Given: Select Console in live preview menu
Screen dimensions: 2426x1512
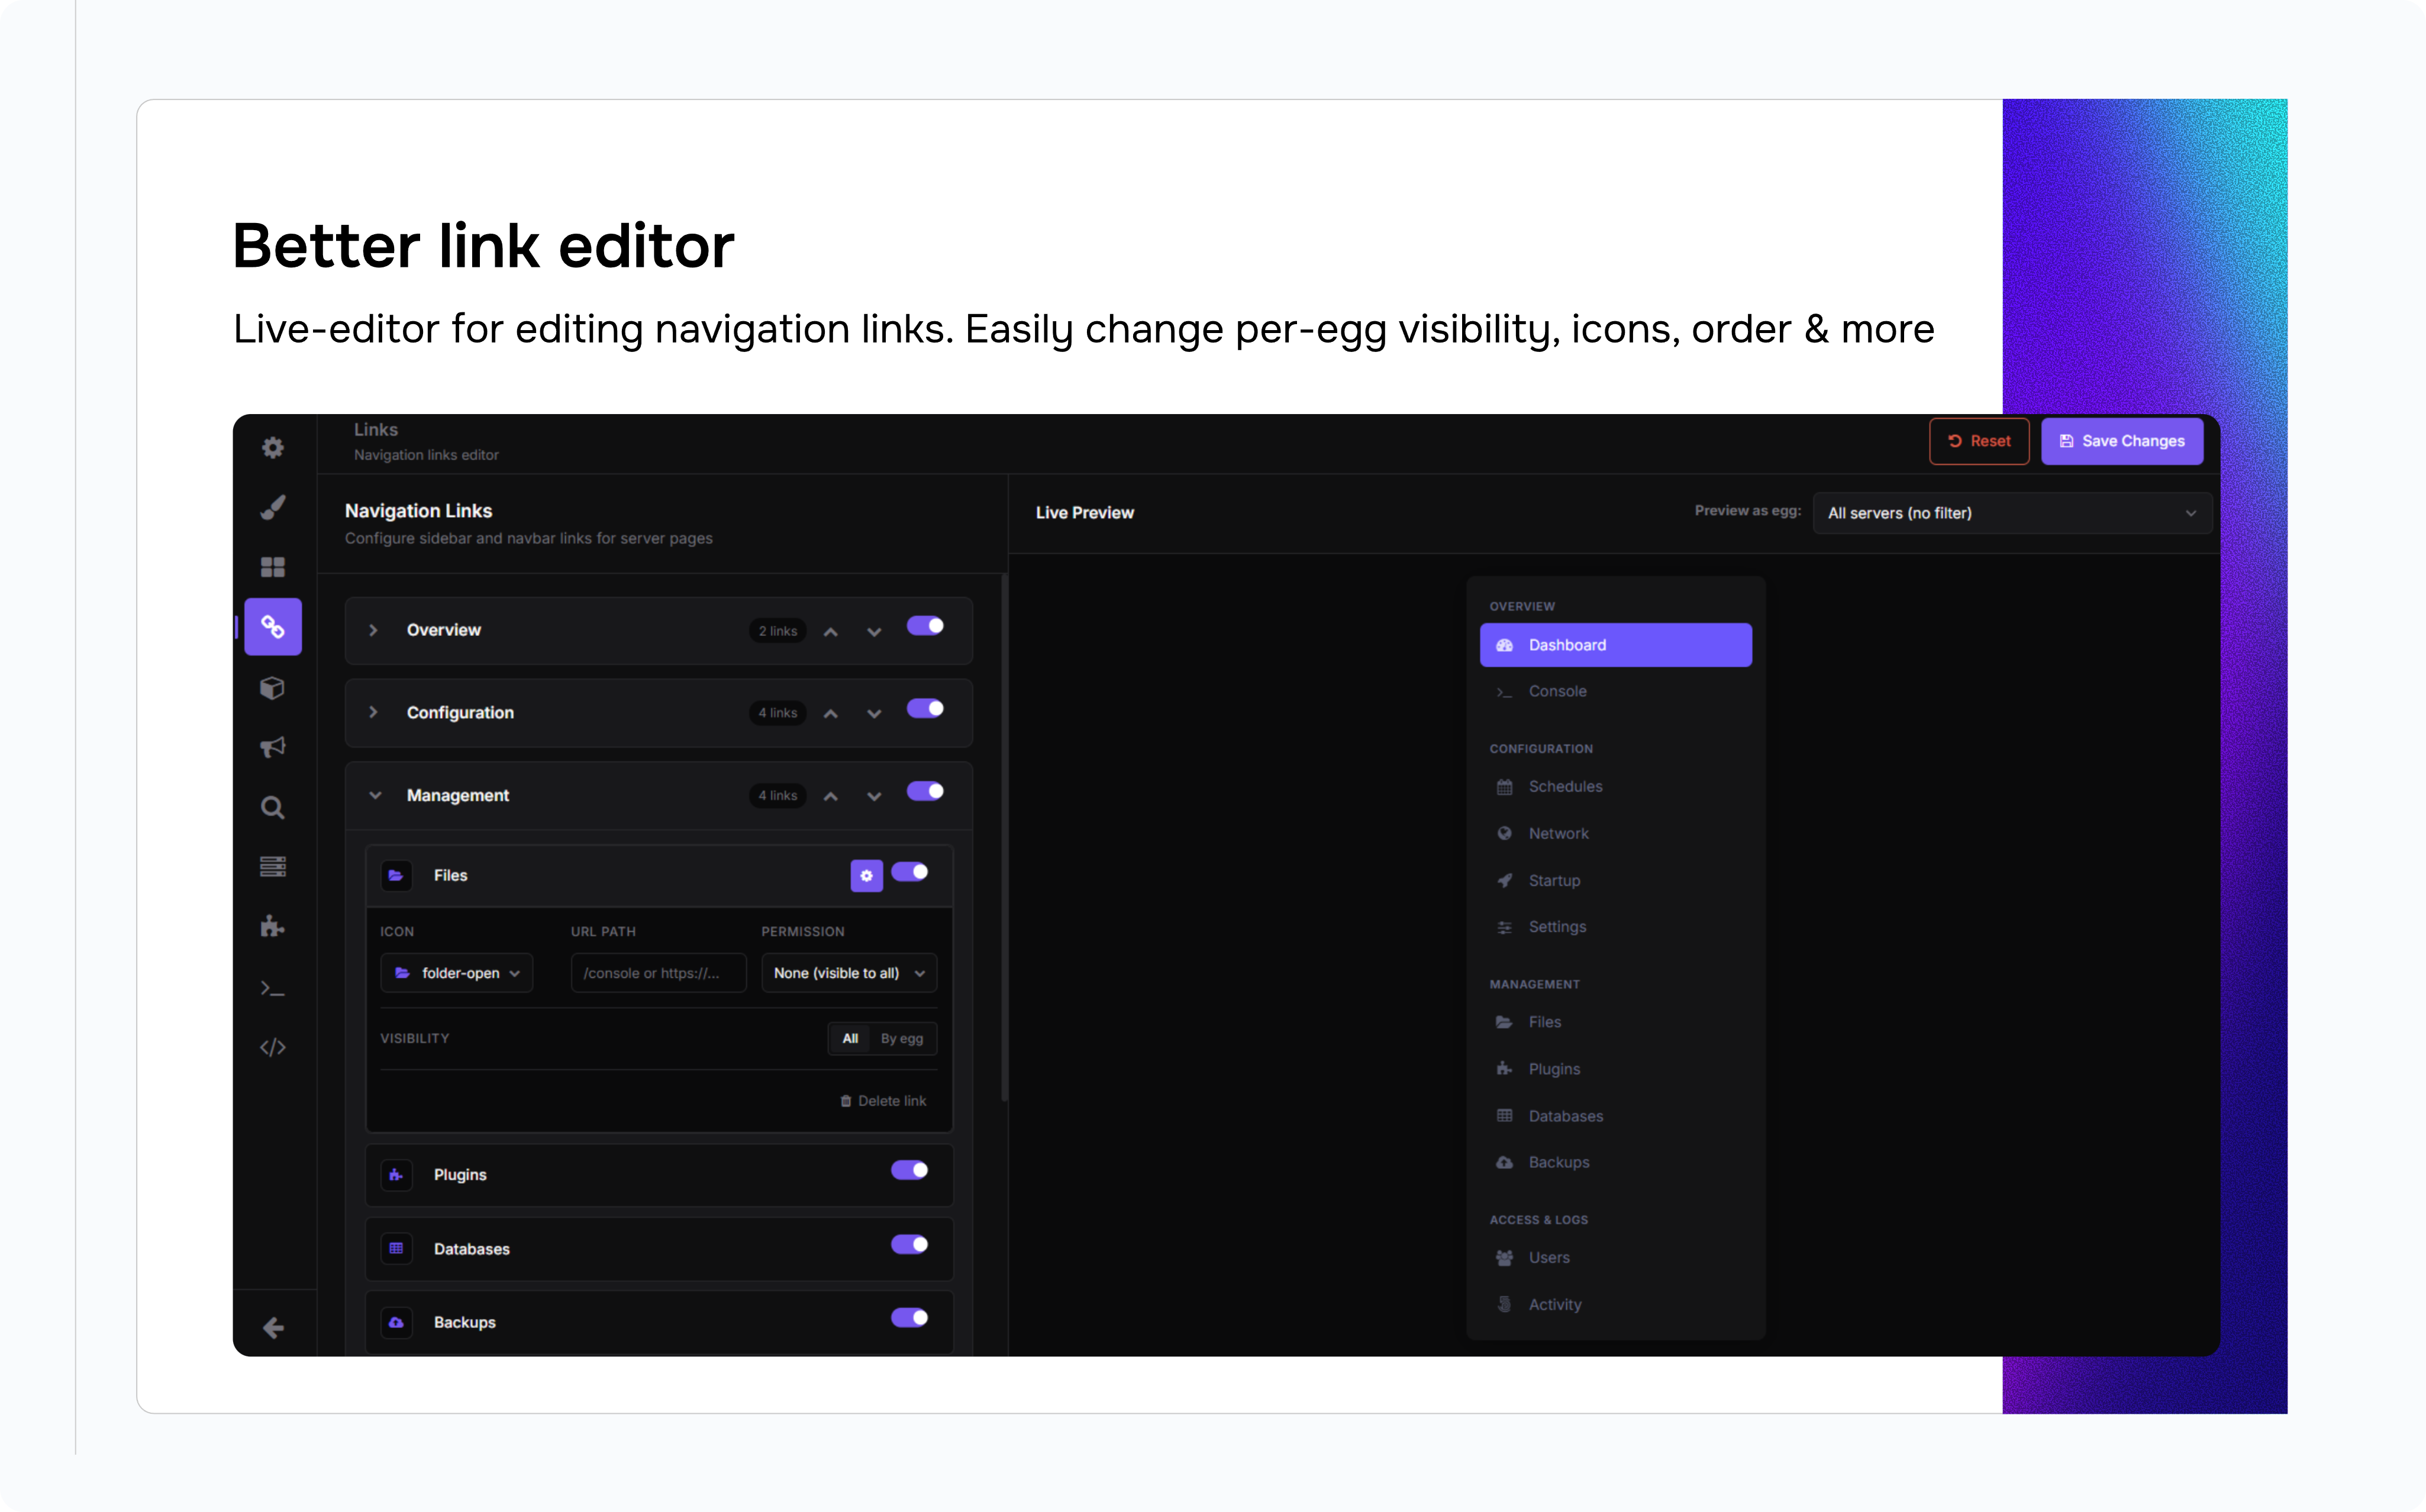Looking at the screenshot, I should pos(1557,691).
